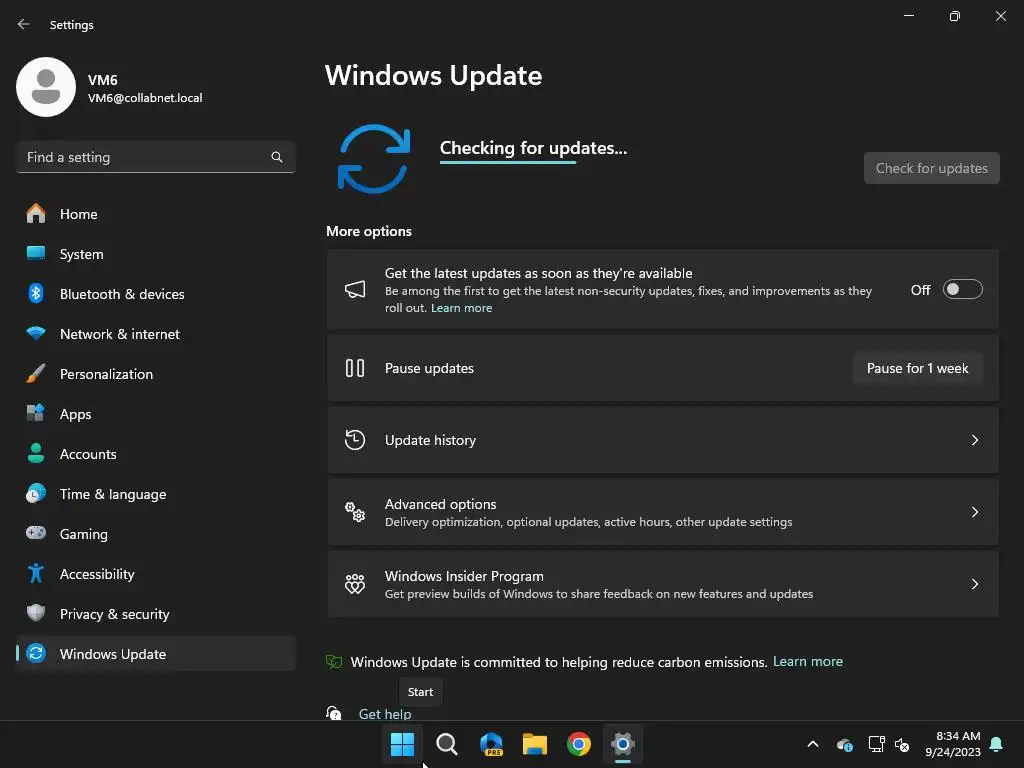
Task: Open the notification bell on taskbar
Action: [997, 744]
